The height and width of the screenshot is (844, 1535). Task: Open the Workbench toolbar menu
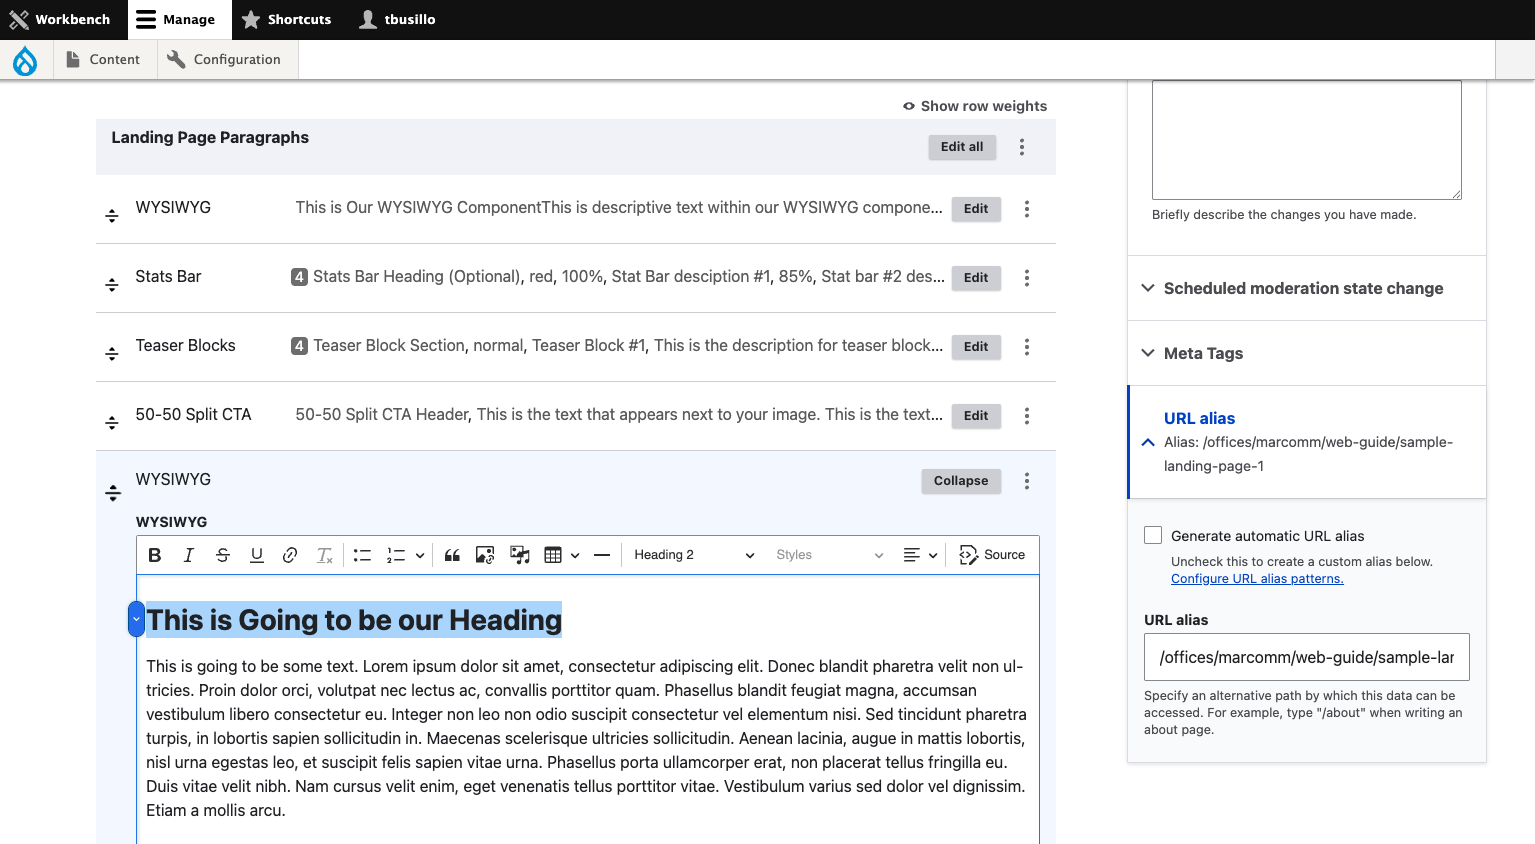(x=60, y=20)
